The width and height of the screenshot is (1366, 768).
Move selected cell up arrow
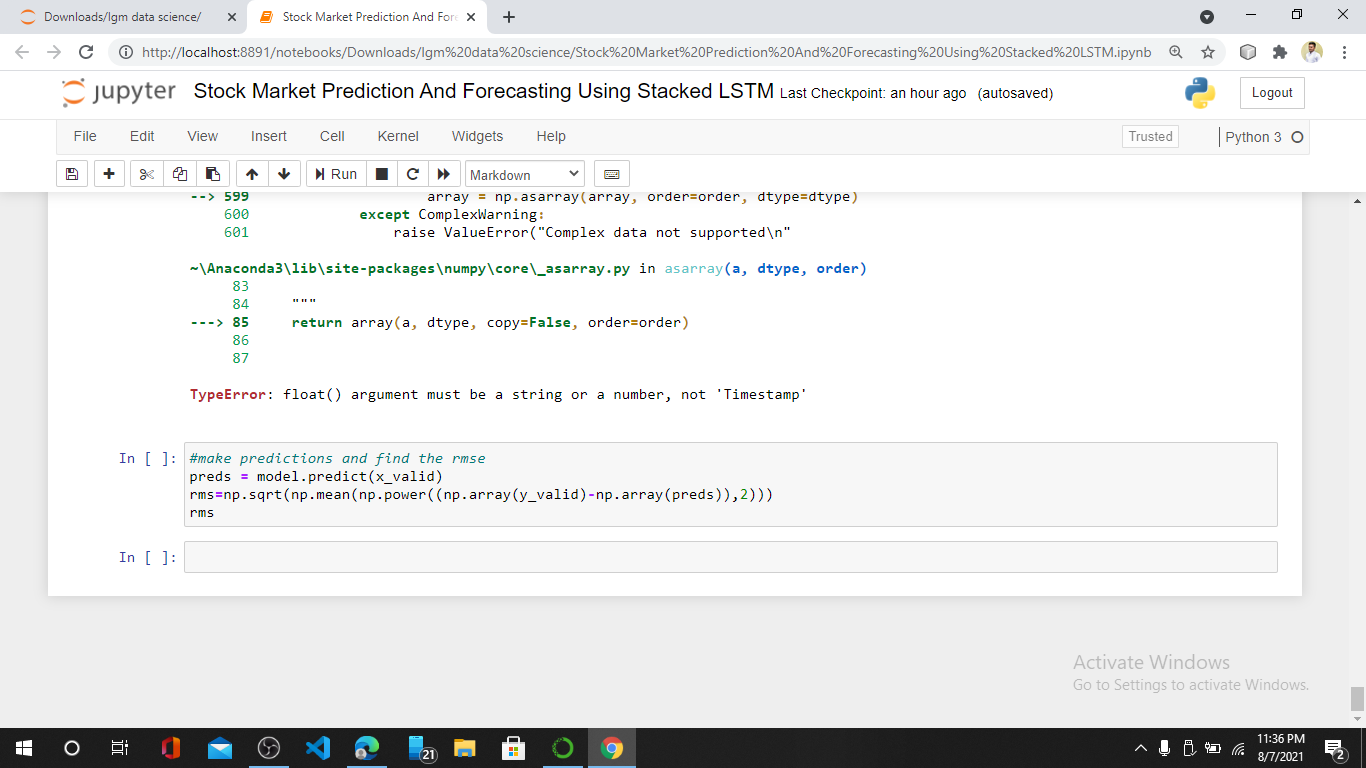pyautogui.click(x=252, y=174)
